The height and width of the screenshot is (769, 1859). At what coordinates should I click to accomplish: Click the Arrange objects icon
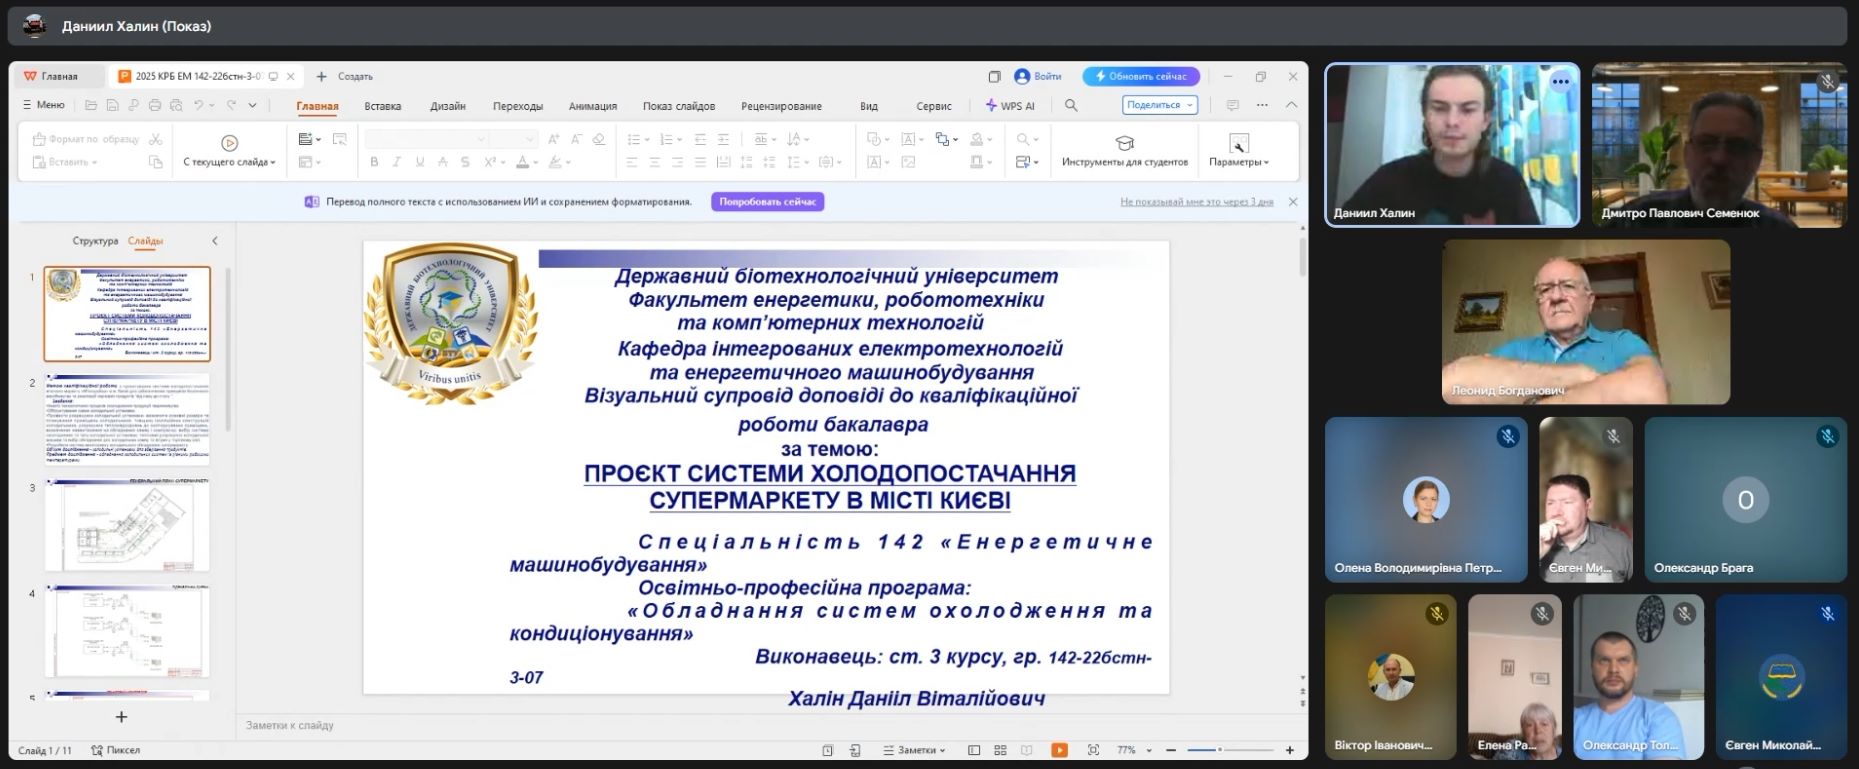pos(942,139)
